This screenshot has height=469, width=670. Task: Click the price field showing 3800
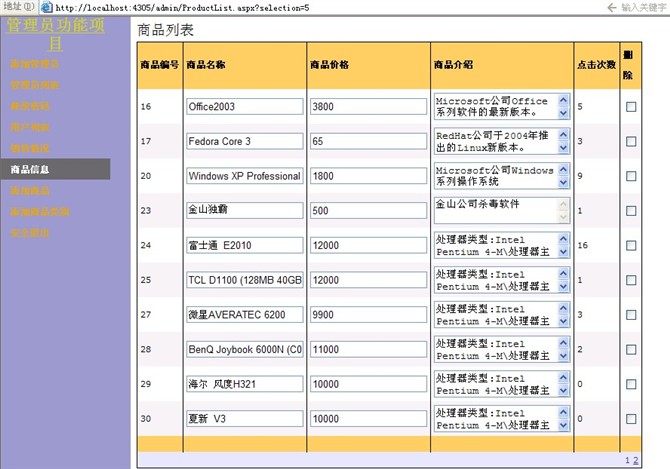(x=368, y=107)
